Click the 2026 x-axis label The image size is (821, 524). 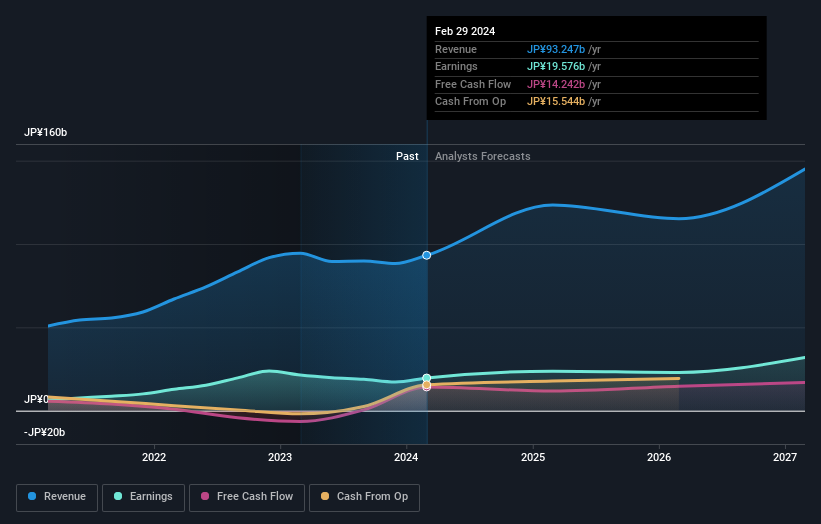pyautogui.click(x=659, y=457)
